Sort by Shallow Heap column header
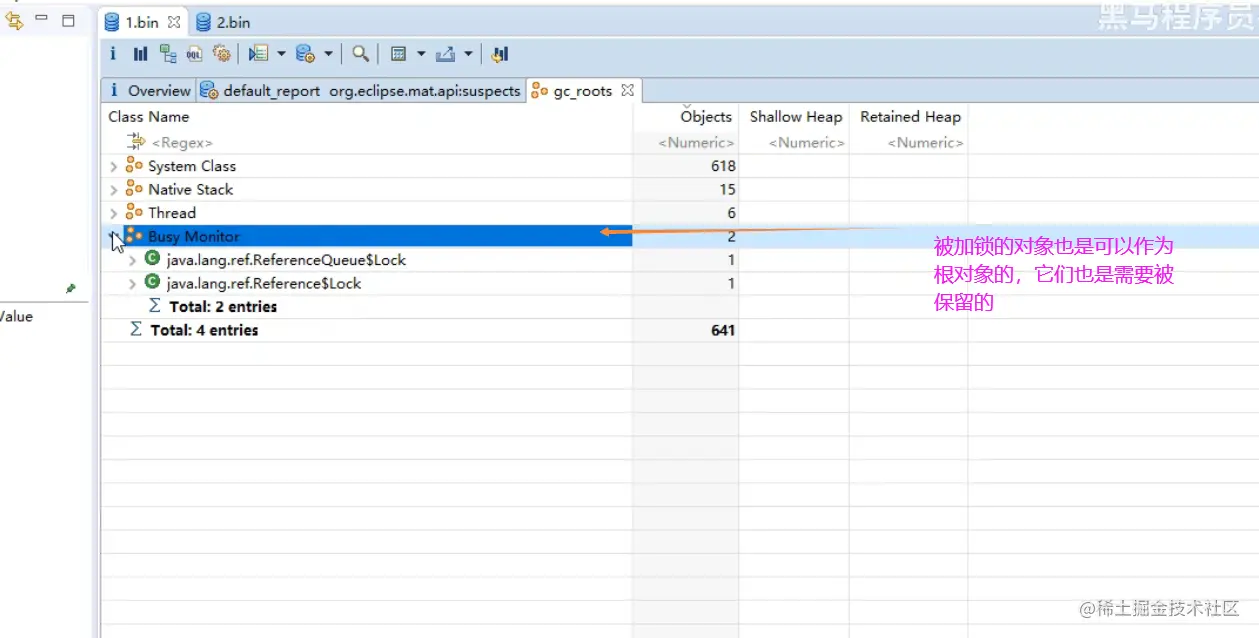The width and height of the screenshot is (1259, 638). [x=795, y=117]
